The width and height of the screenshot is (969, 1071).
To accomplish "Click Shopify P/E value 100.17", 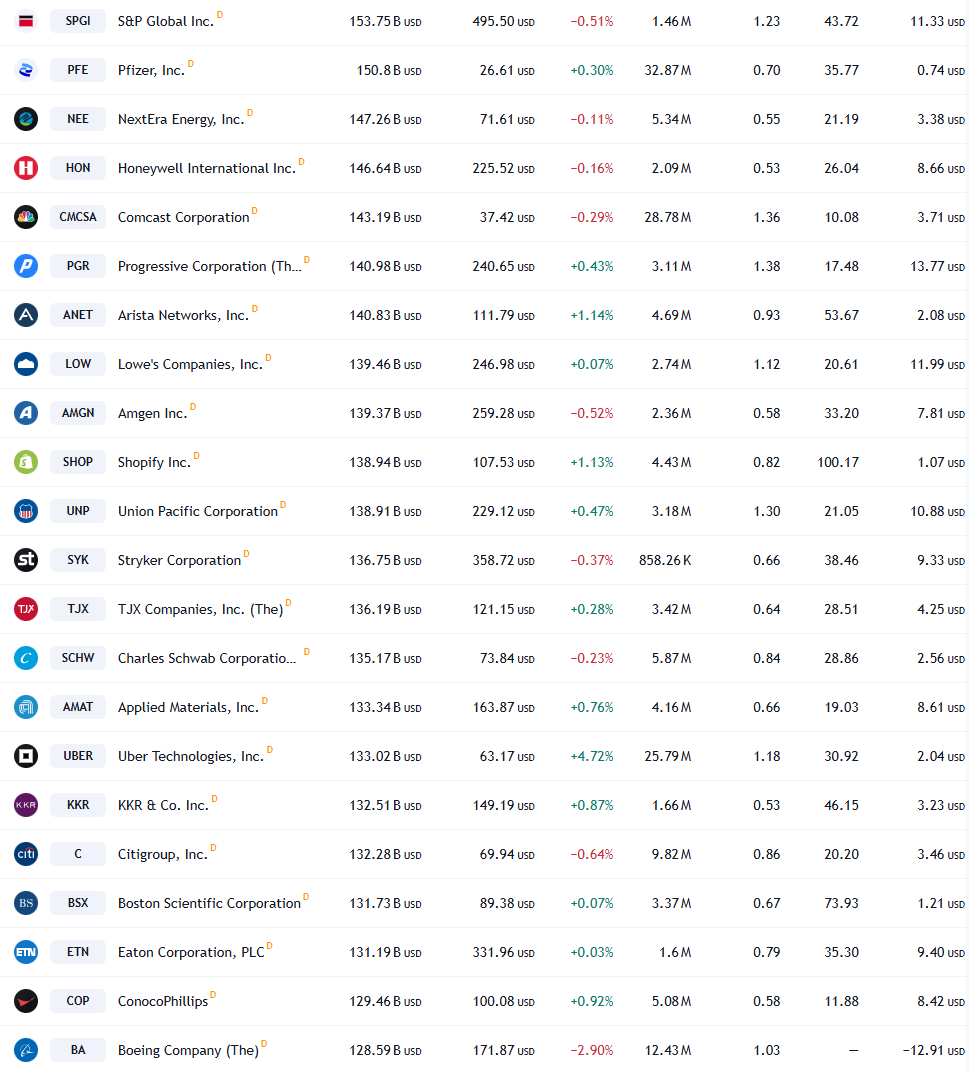I will [x=838, y=462].
